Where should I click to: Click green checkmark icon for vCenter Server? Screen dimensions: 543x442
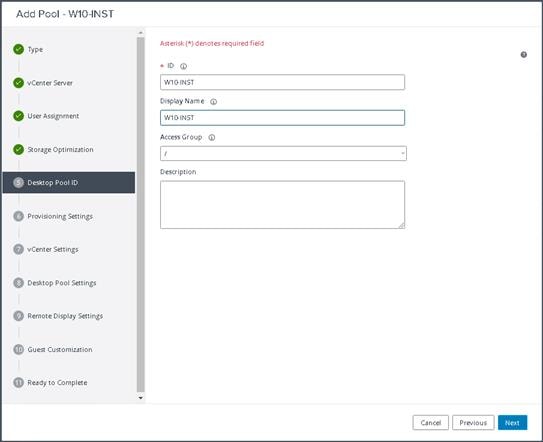coord(19,83)
